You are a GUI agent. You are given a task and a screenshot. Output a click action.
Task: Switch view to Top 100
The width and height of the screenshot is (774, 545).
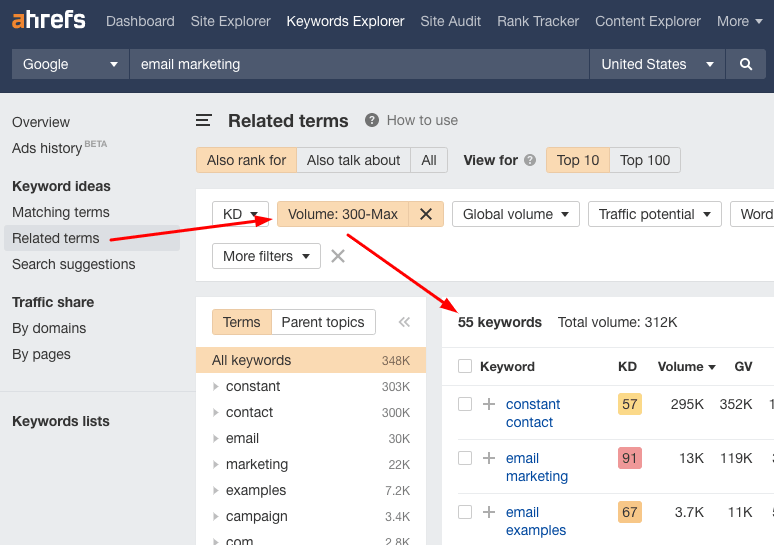pyautogui.click(x=645, y=160)
